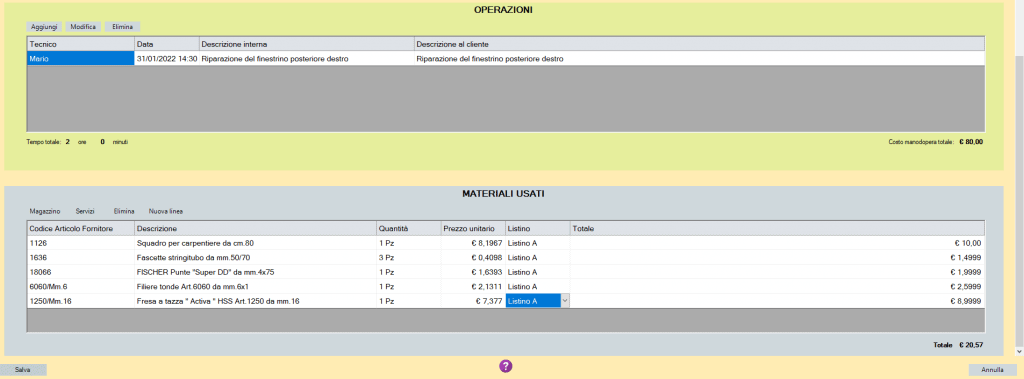Select unit price € 0,4098

coord(473,257)
